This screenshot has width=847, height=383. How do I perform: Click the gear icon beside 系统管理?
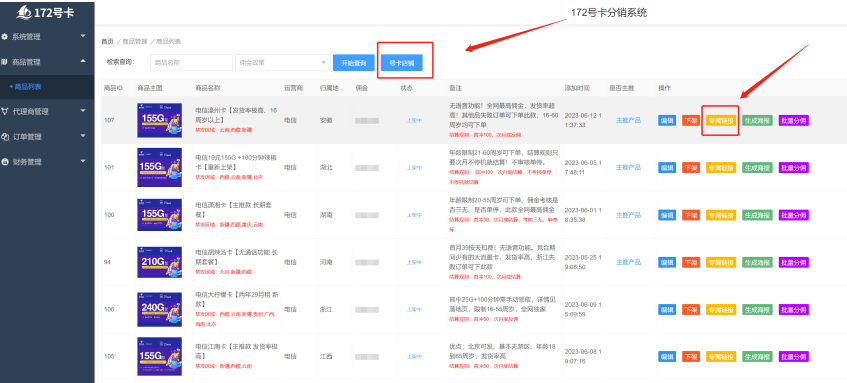5,37
